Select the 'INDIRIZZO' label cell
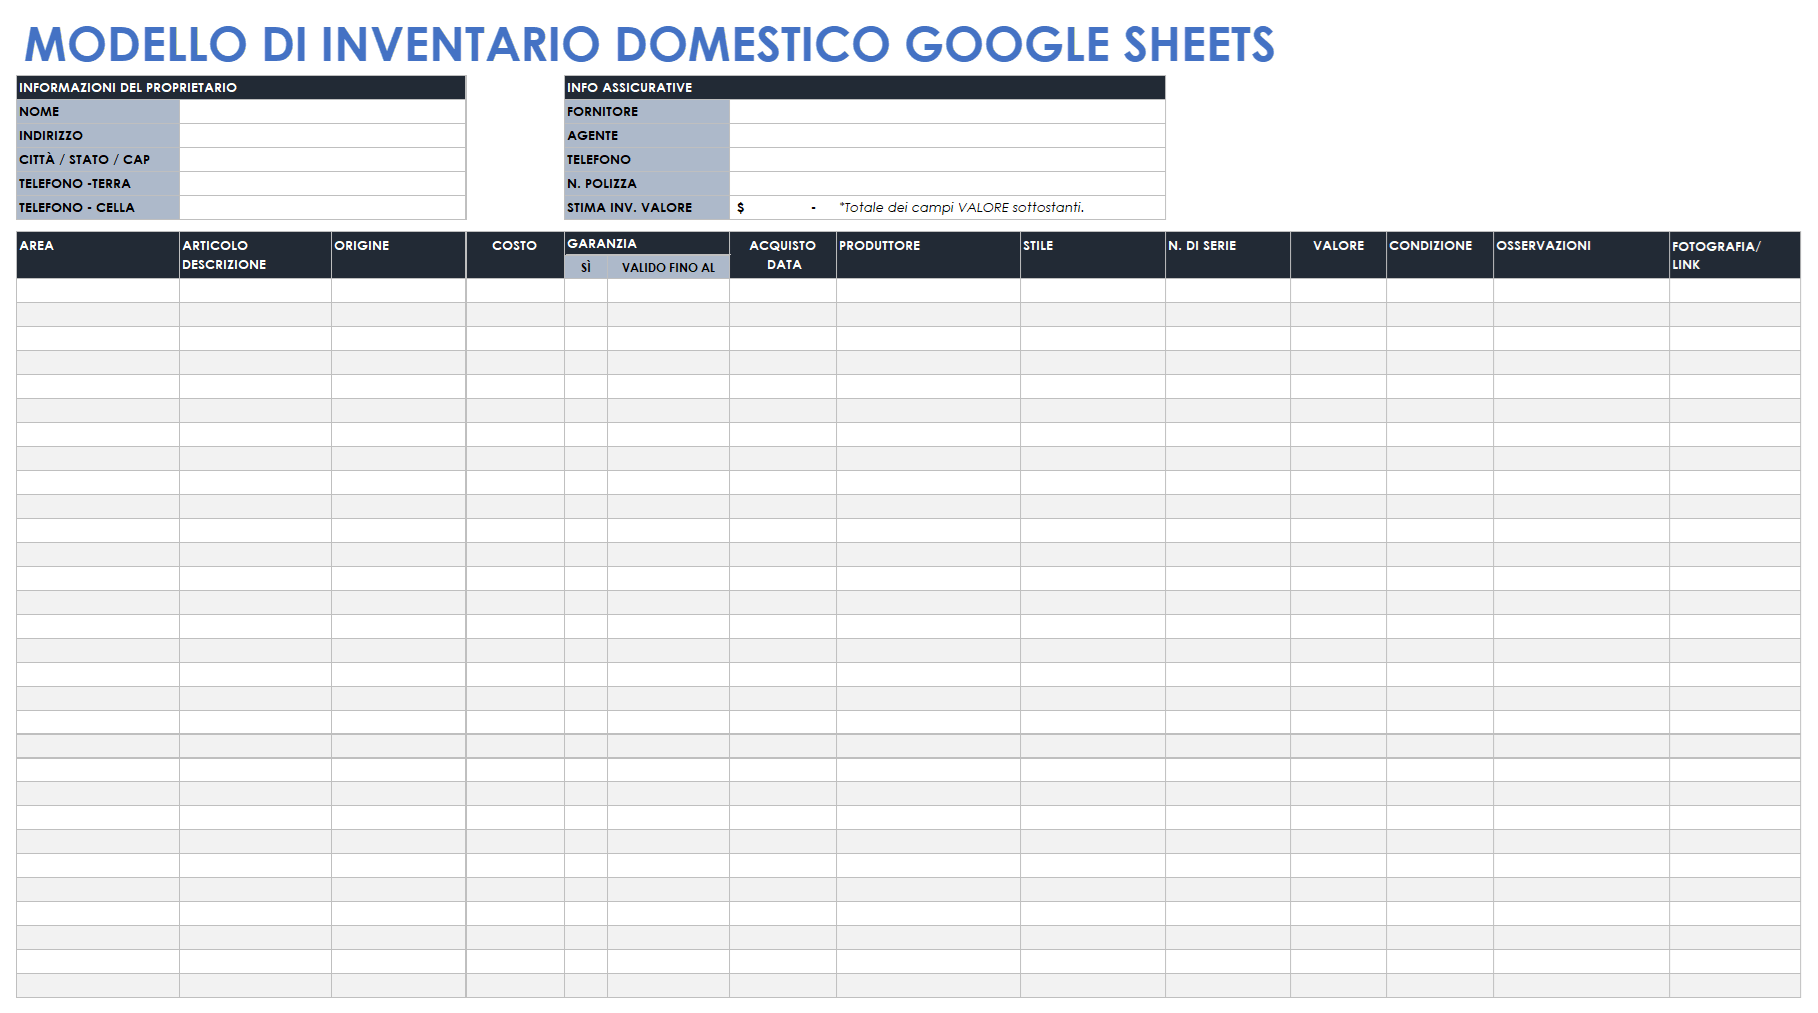 pos(98,136)
